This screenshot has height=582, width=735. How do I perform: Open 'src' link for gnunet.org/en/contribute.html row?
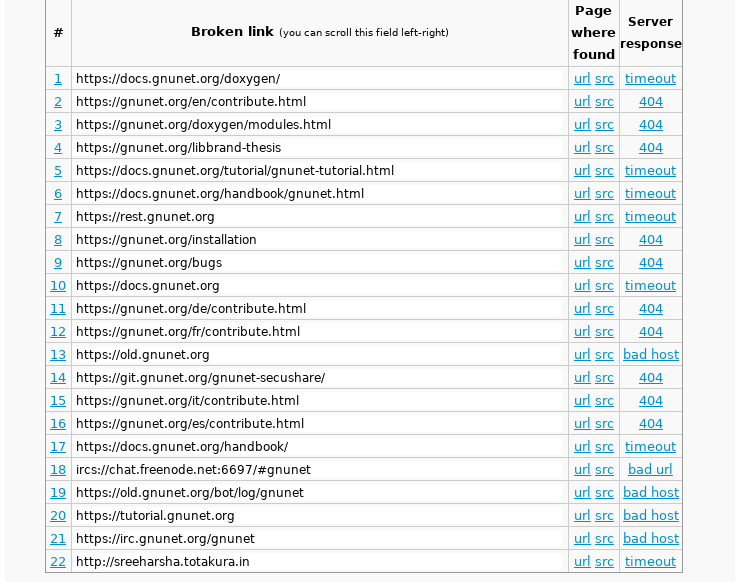pyautogui.click(x=604, y=101)
